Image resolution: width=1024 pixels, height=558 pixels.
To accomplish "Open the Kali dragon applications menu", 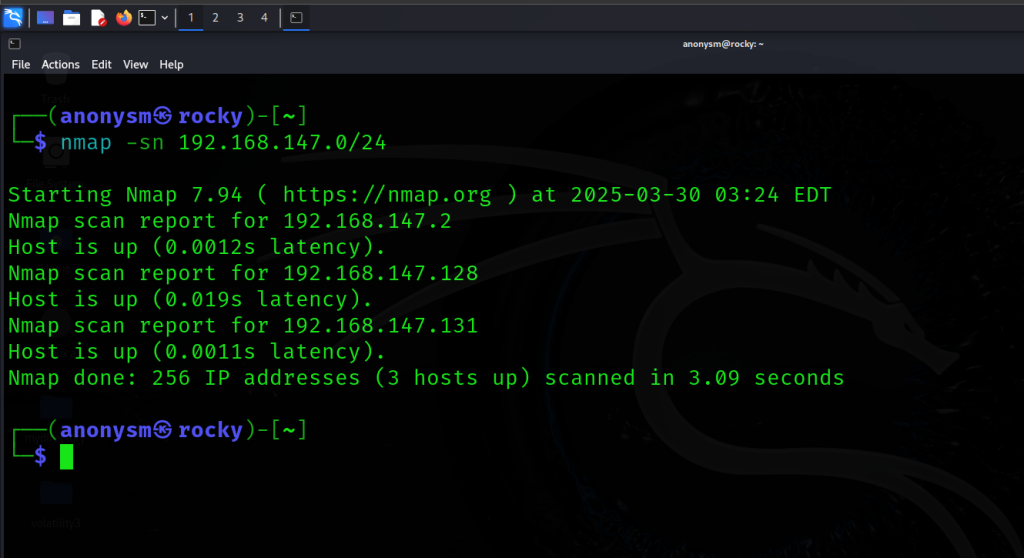I will 13,18.
